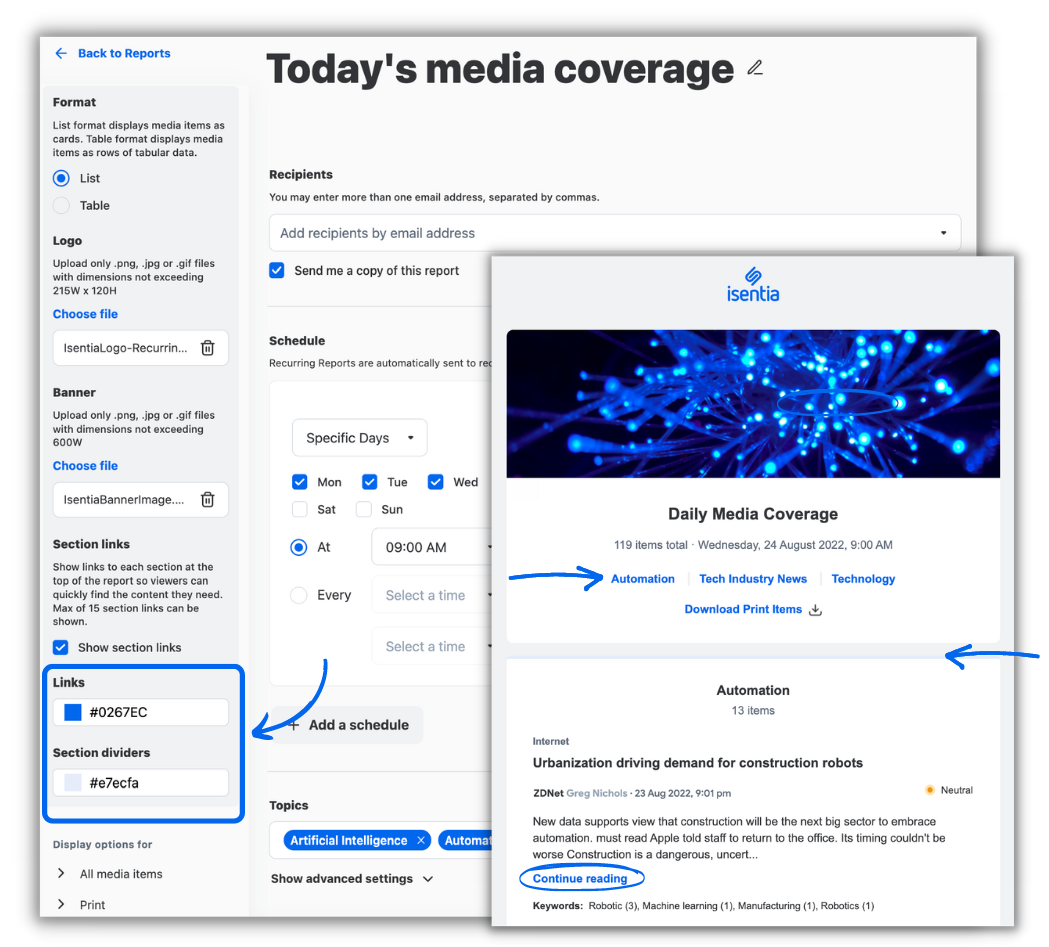Viewport: 1049px width, 947px height.
Task: Click the Download Print Items link
Action: (x=743, y=609)
